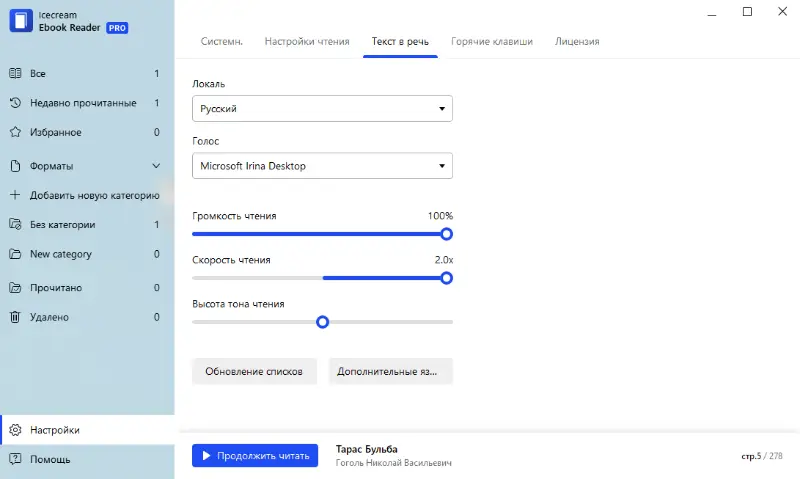Select Все in the library sidebar
This screenshot has width=800, height=479.
[x=87, y=73]
